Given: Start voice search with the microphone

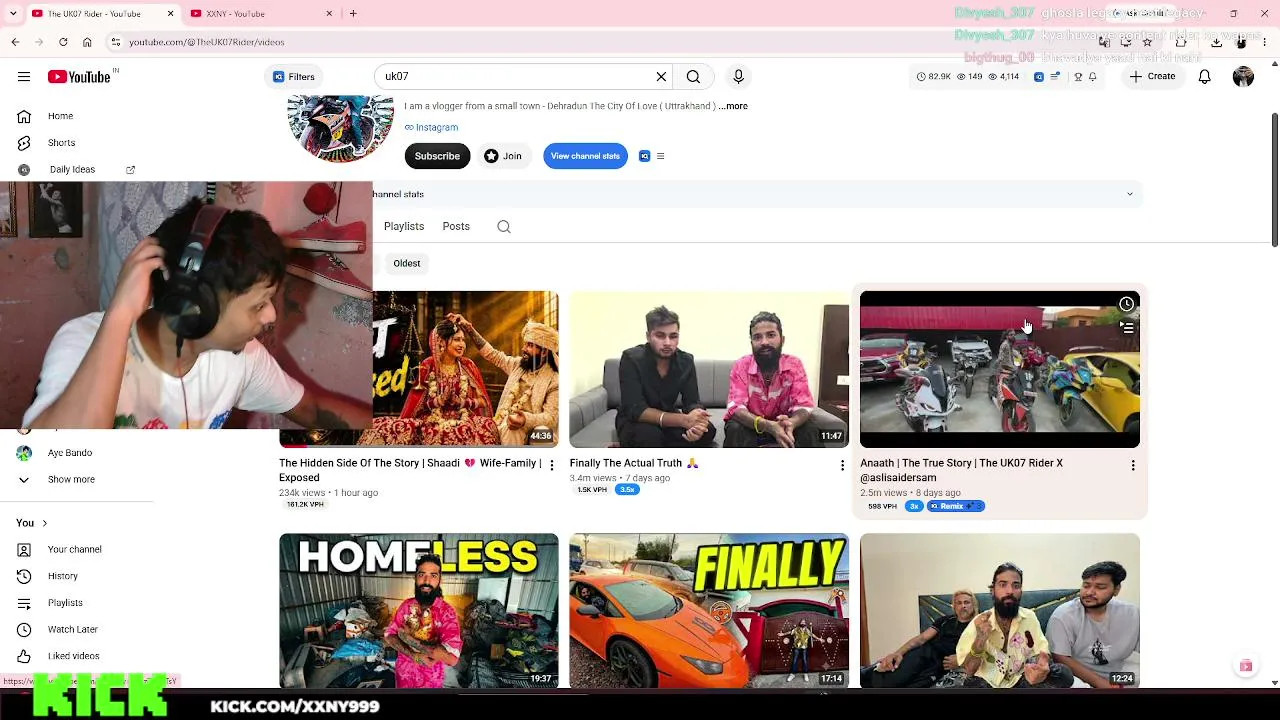Looking at the screenshot, I should [739, 77].
